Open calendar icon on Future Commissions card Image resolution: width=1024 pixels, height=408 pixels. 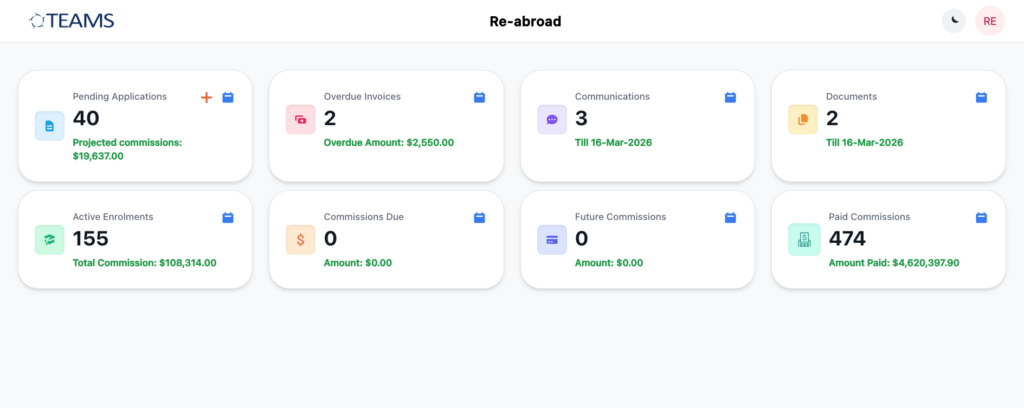pos(730,217)
